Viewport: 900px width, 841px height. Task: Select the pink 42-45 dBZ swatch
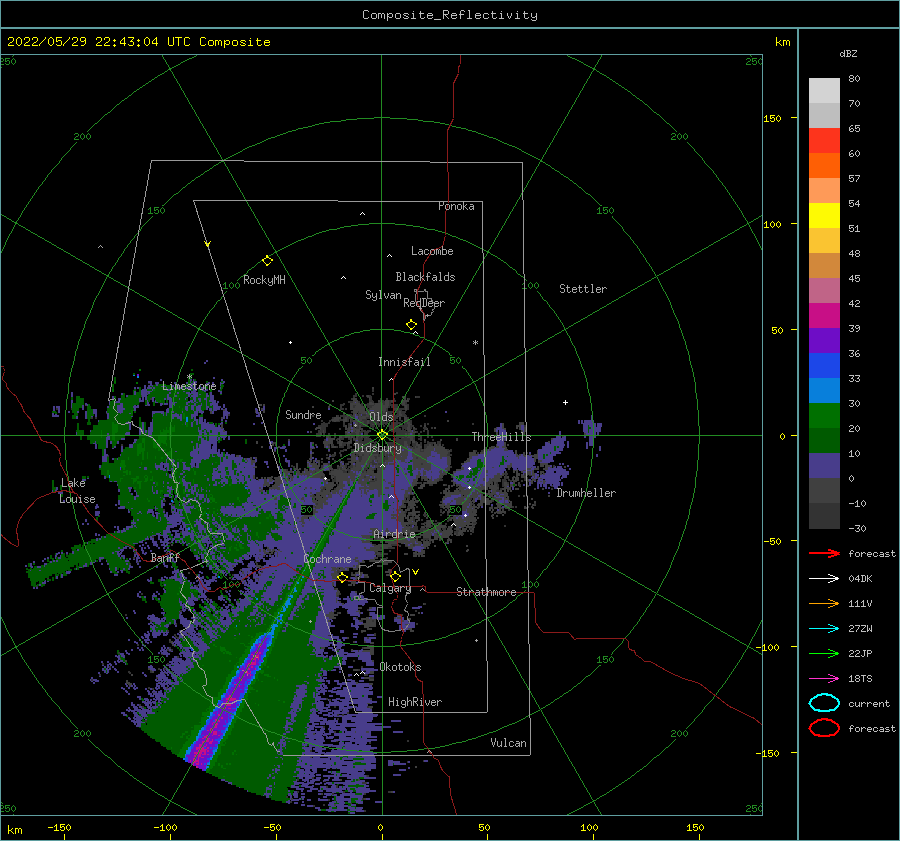tap(824, 291)
